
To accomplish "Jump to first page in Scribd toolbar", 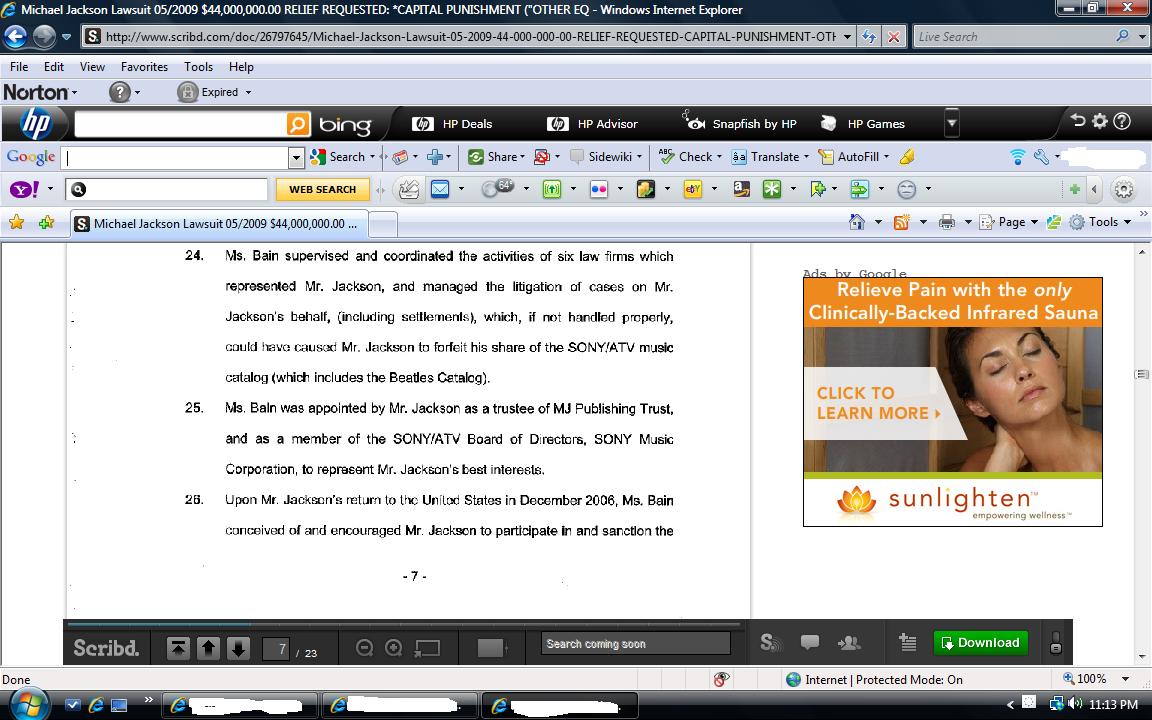I will pyautogui.click(x=179, y=648).
